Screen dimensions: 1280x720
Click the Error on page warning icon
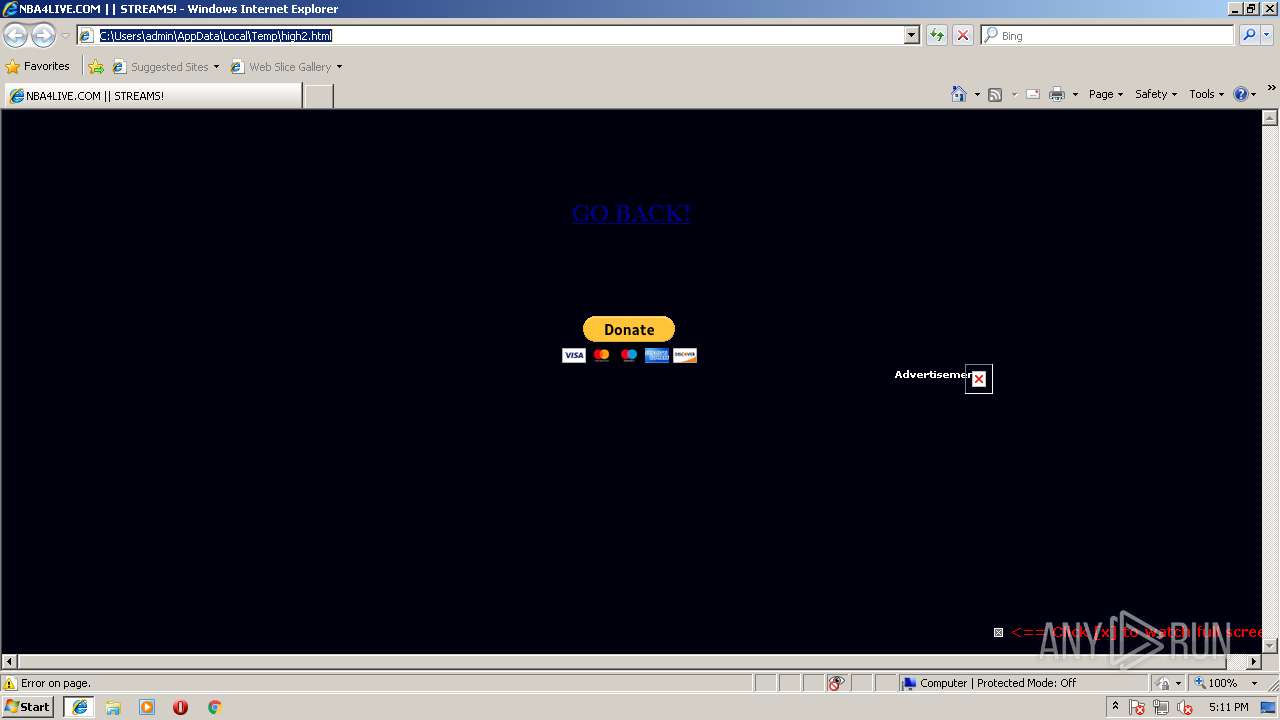(x=11, y=683)
